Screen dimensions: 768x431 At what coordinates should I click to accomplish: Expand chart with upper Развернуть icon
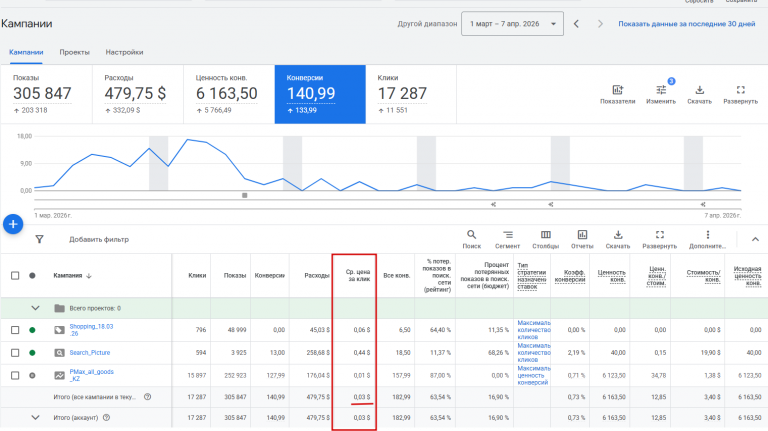740,90
